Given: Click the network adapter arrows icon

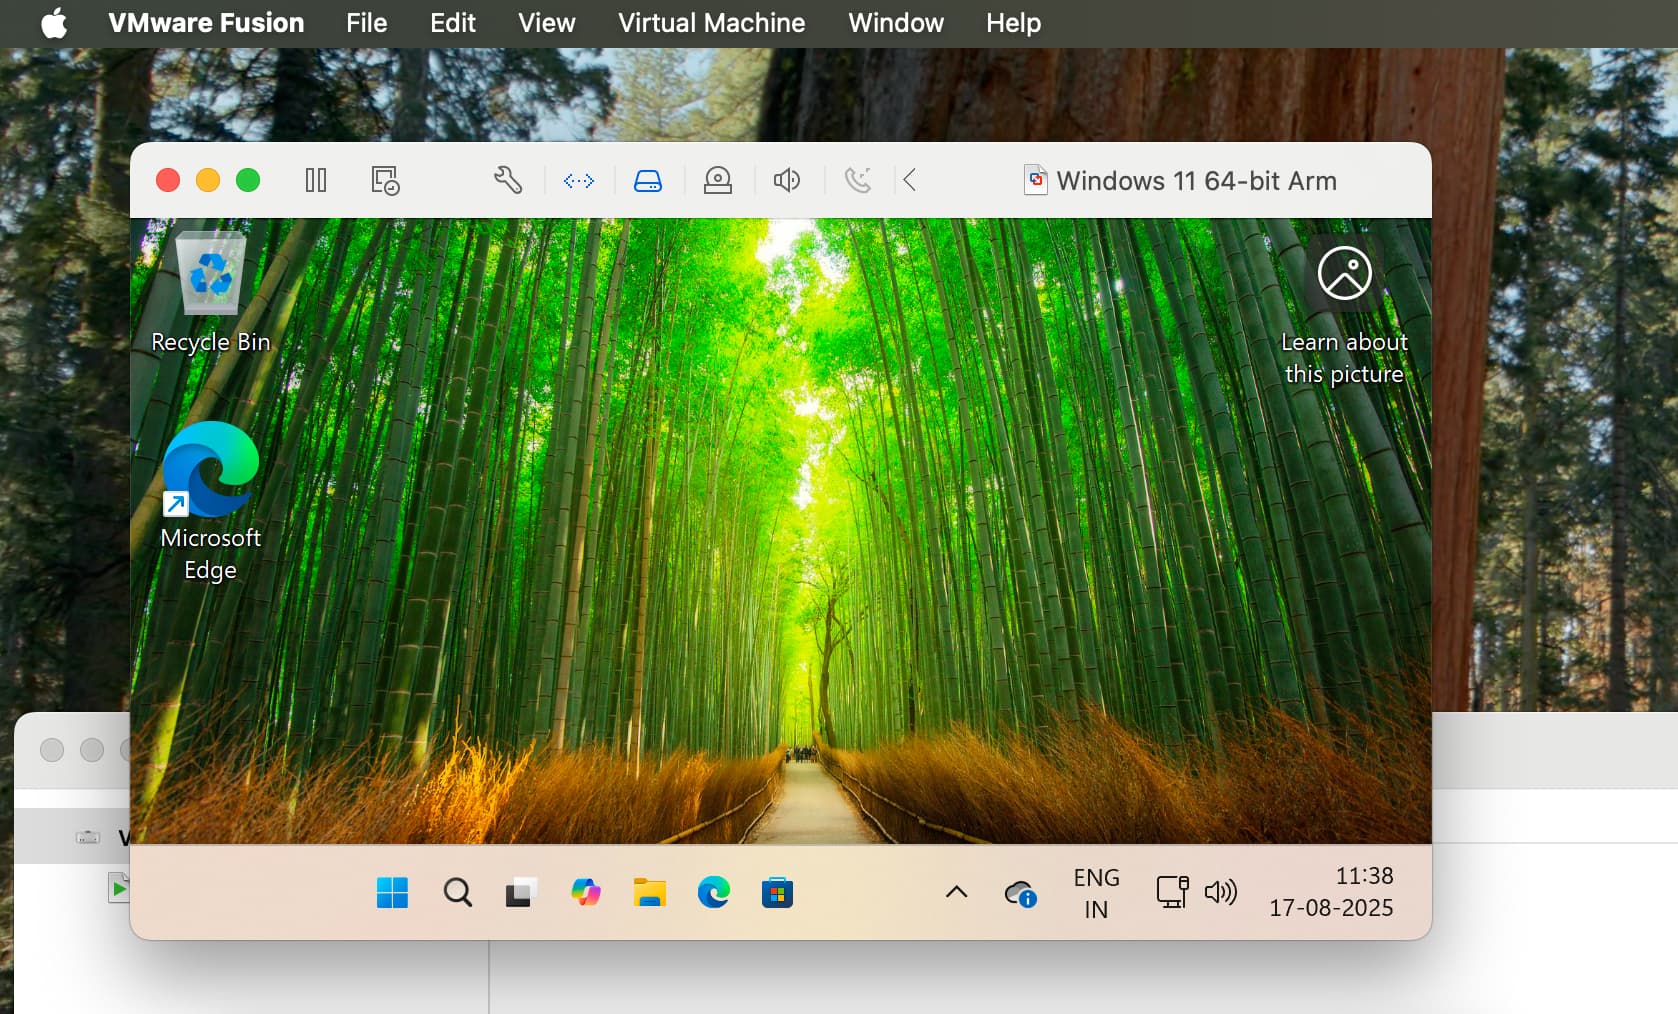Looking at the screenshot, I should 579,181.
